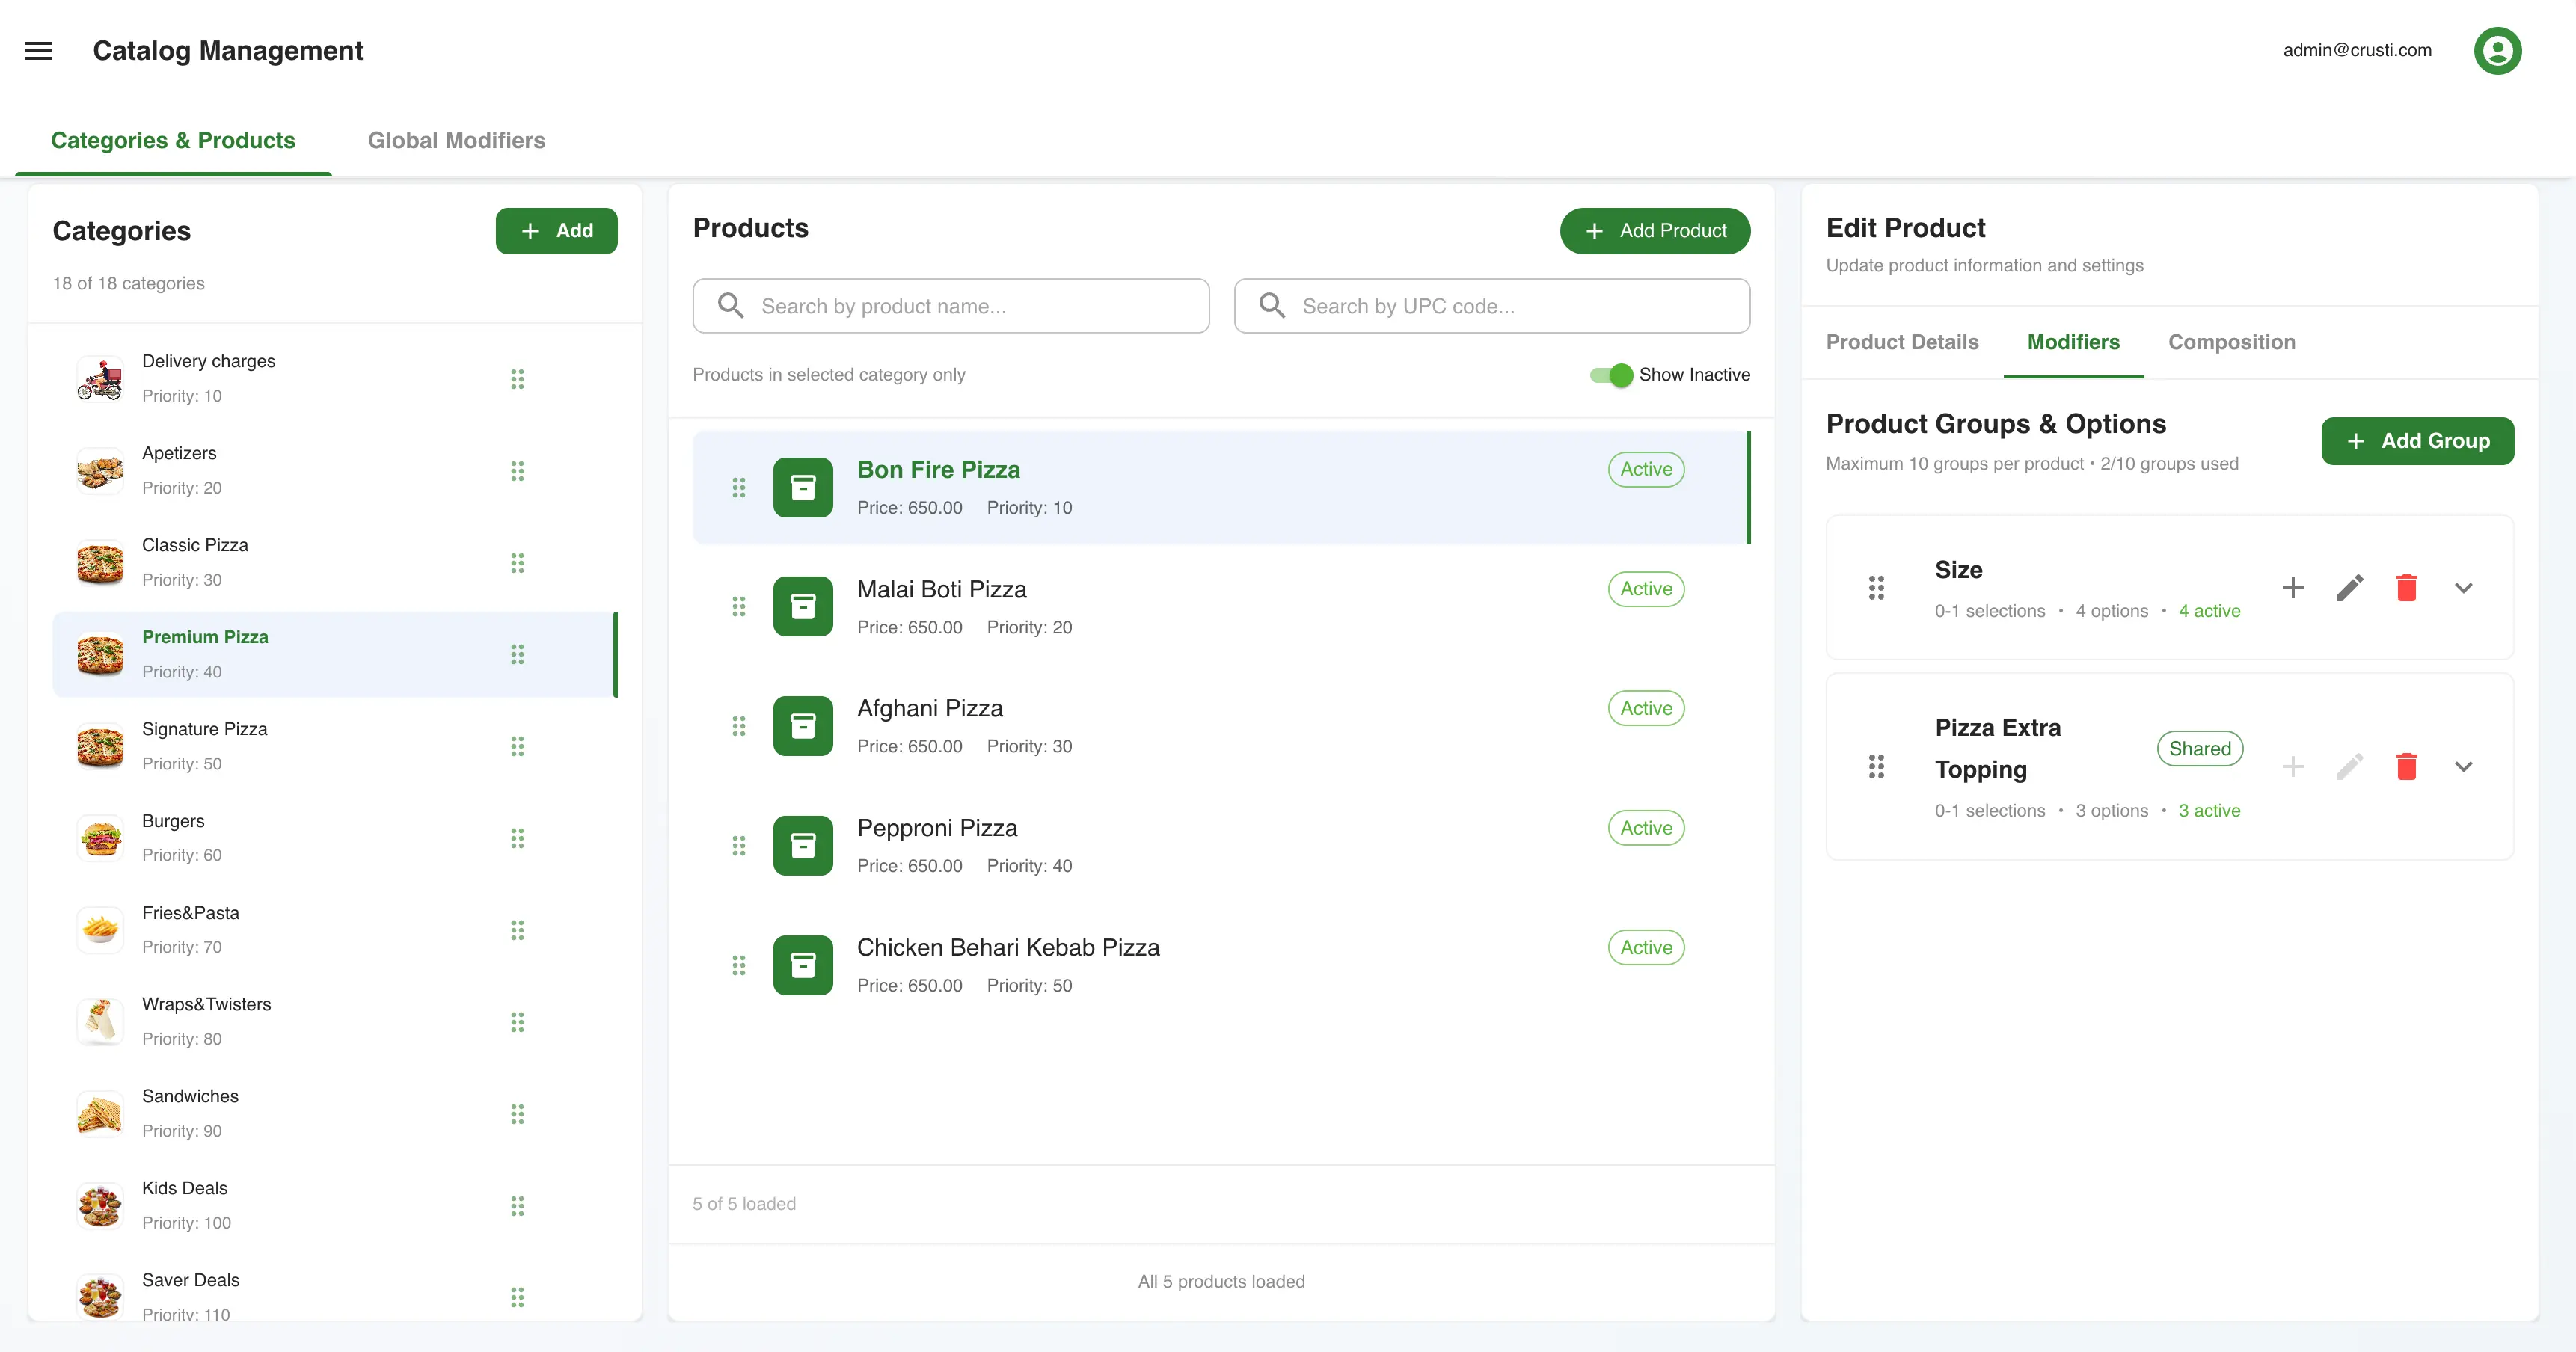Click the Search by UPC code field

click(1490, 305)
